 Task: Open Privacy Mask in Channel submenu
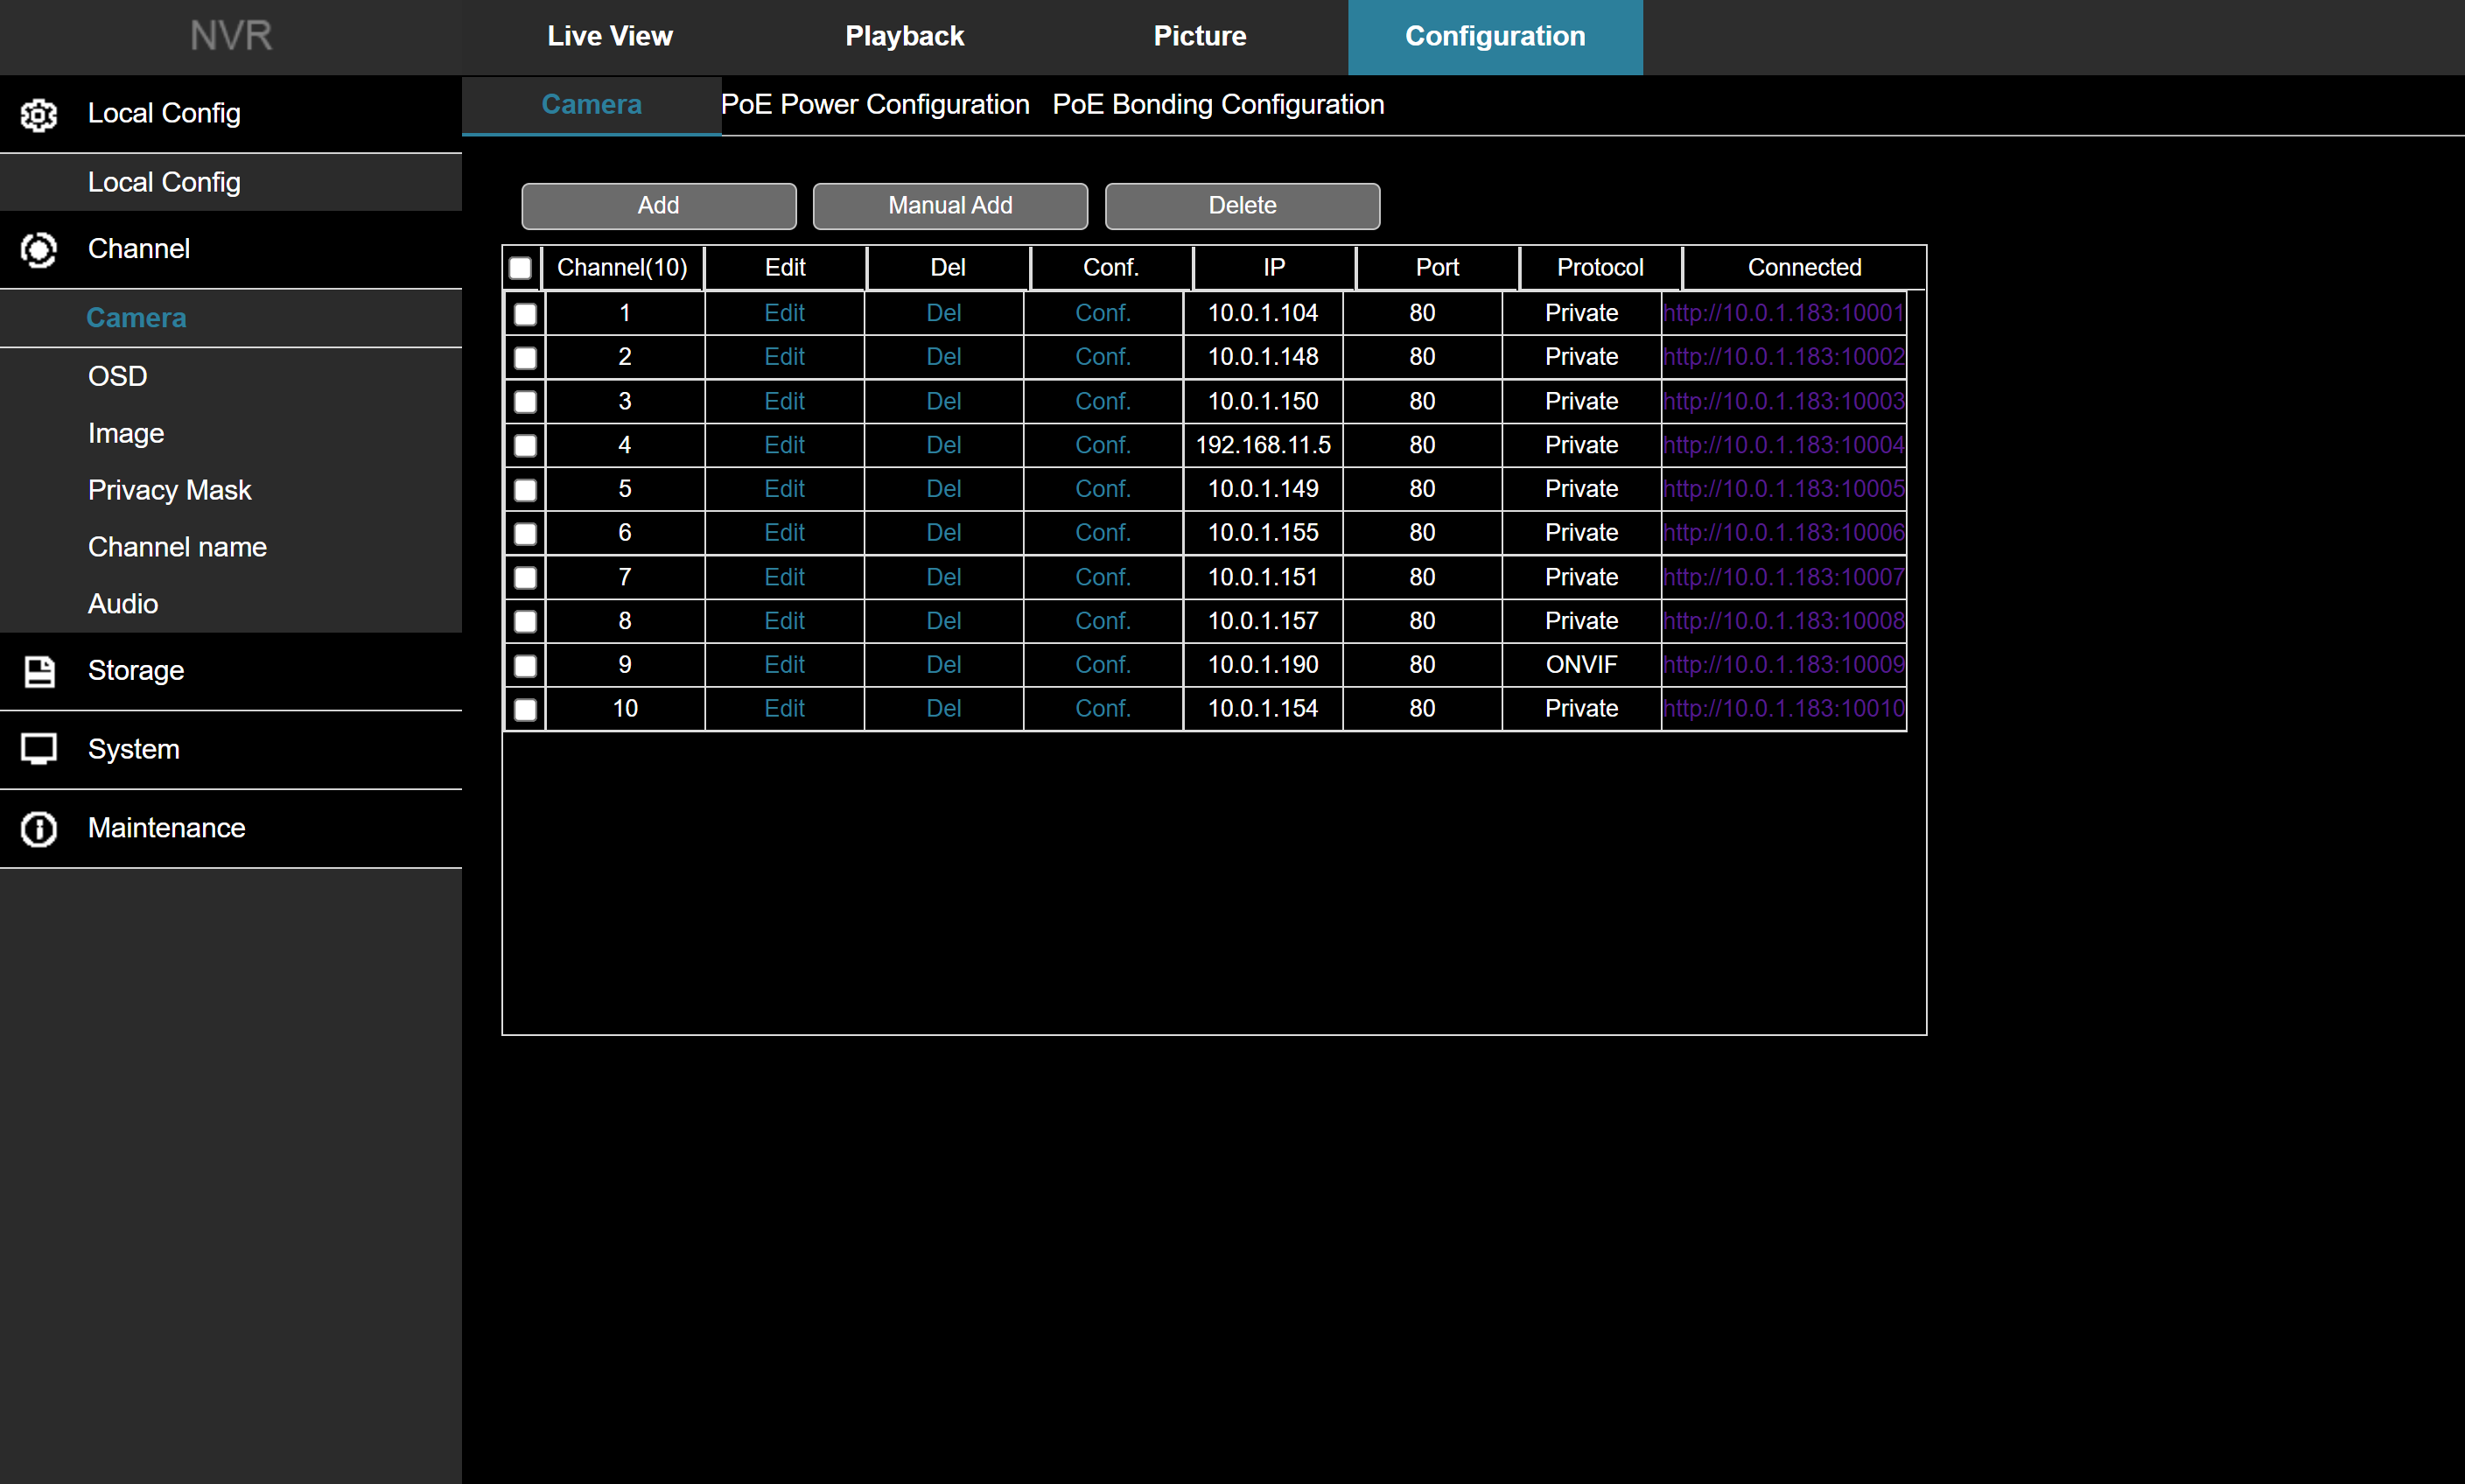pos(169,490)
